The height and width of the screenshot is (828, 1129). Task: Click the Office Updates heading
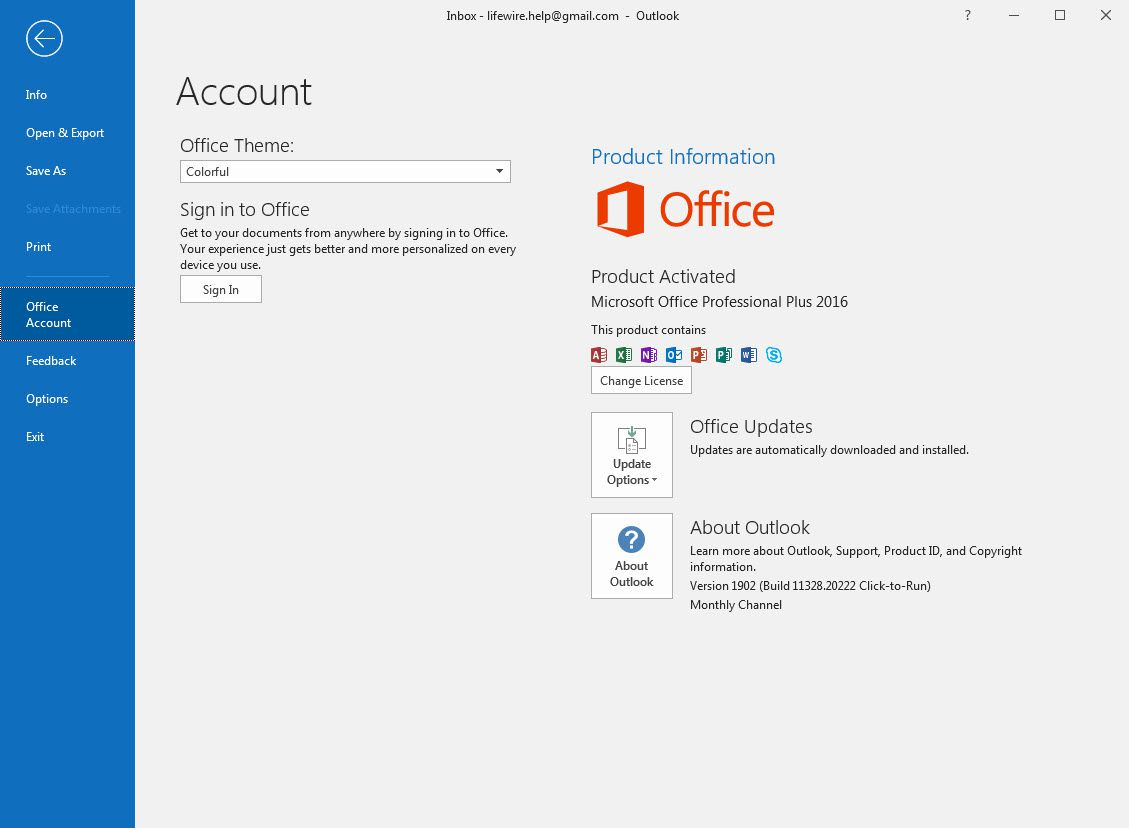tap(751, 427)
